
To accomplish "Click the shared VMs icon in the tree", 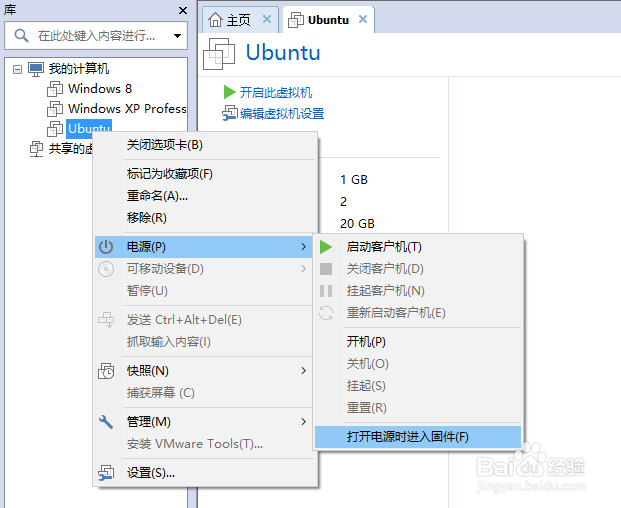I will point(36,149).
